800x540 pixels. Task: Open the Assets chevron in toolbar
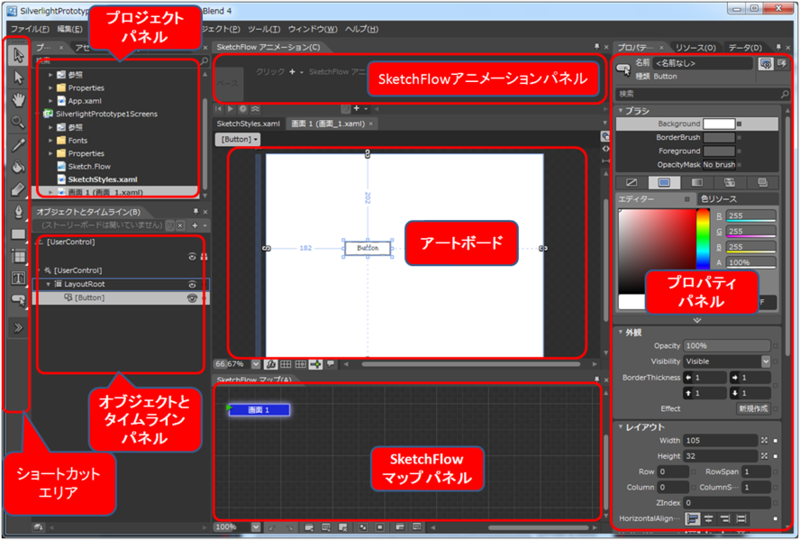[18, 328]
